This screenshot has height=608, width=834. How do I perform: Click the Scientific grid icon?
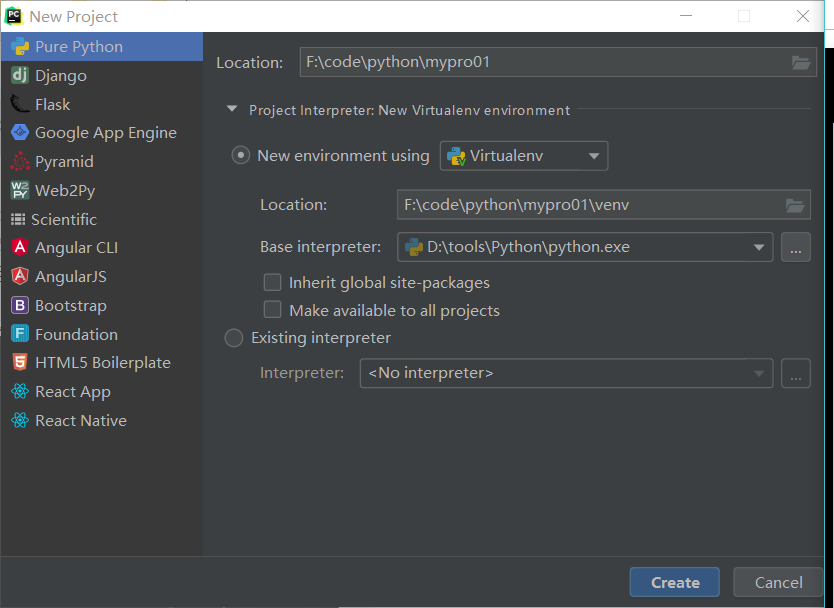tap(18, 219)
